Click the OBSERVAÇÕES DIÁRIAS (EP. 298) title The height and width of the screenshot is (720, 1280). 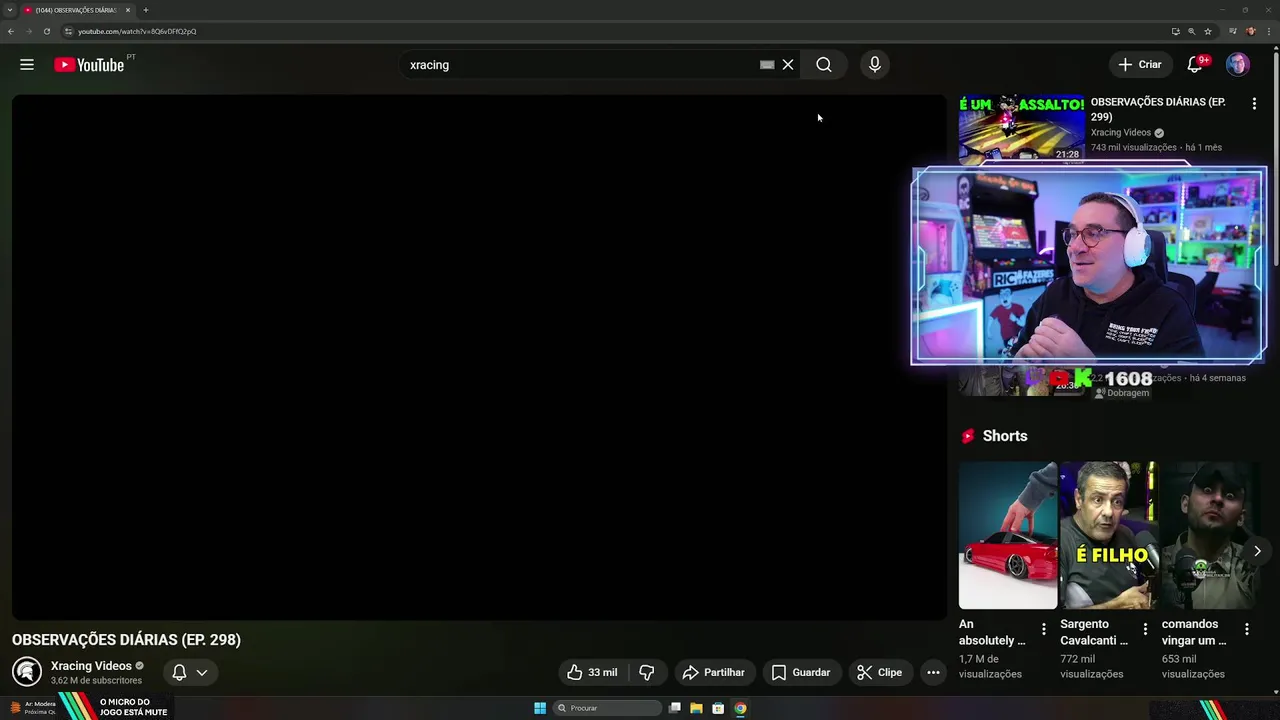(126, 640)
